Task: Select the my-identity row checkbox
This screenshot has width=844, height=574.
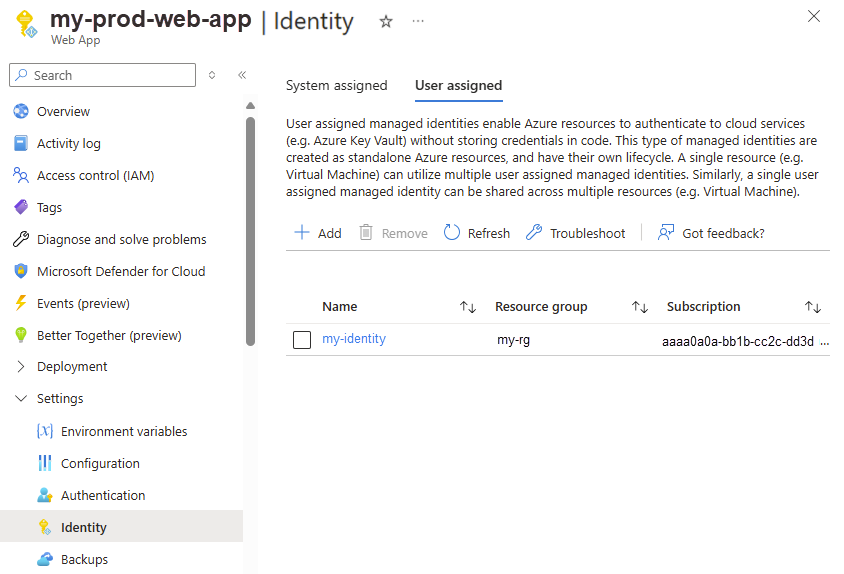Action: click(302, 340)
